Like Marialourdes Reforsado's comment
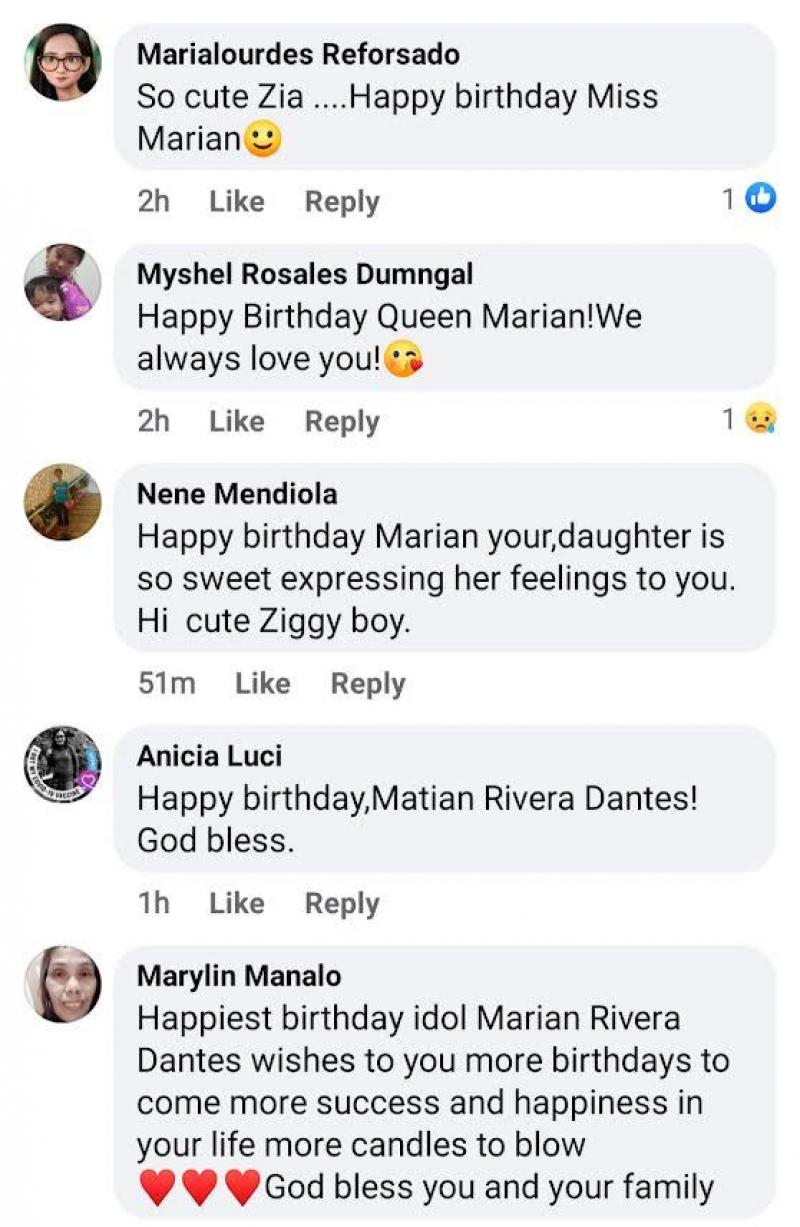Image resolution: width=800 pixels, height=1227 pixels. point(236,201)
